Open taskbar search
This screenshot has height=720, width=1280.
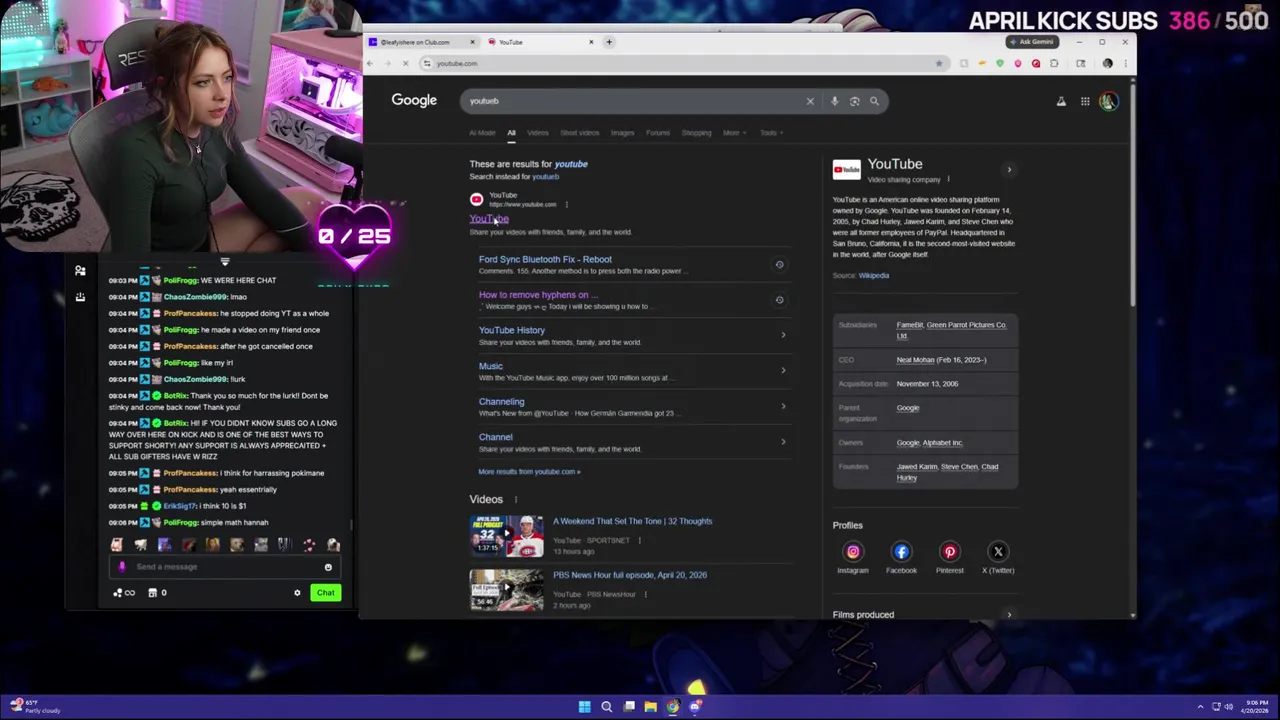606,707
